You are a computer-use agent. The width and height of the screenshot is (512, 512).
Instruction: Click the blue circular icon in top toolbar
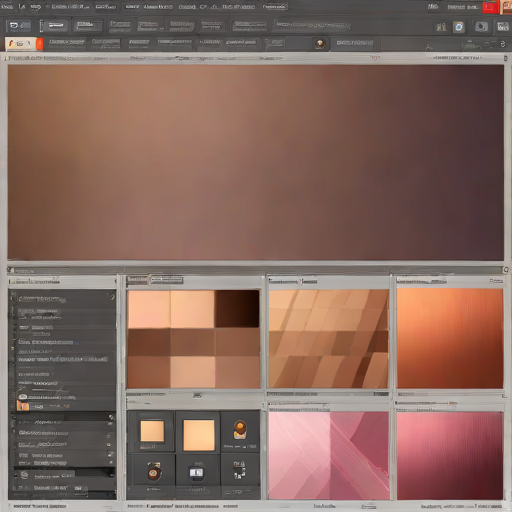click(459, 27)
